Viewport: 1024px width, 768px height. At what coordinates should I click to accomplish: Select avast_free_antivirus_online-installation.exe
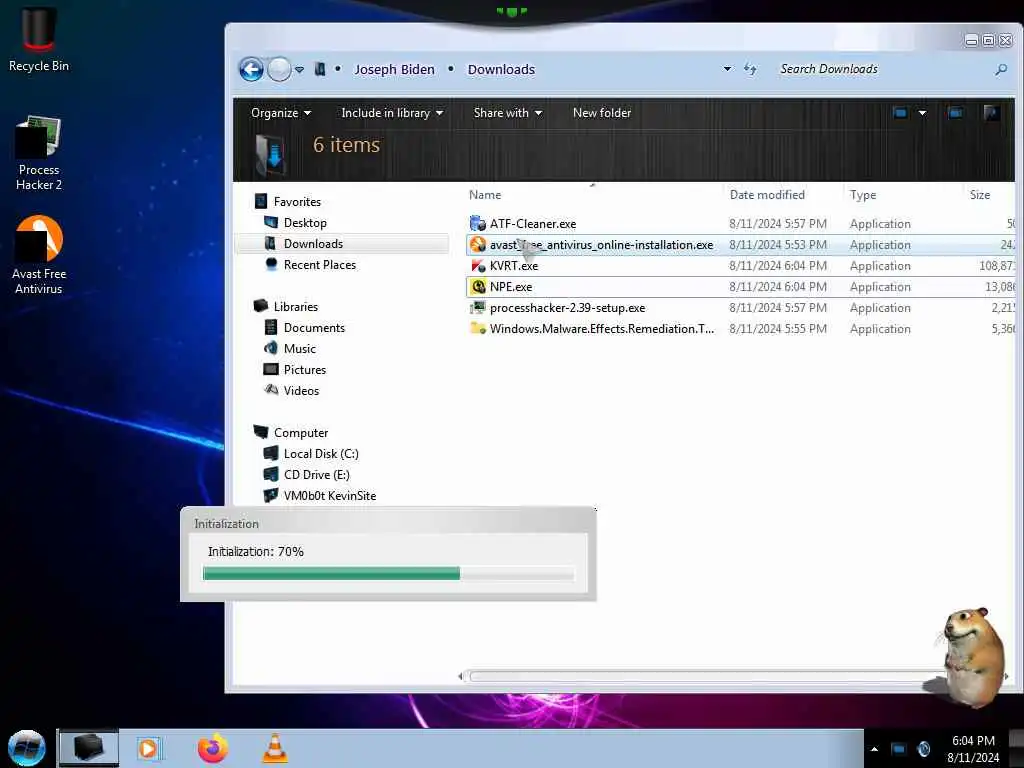tap(741, 245)
